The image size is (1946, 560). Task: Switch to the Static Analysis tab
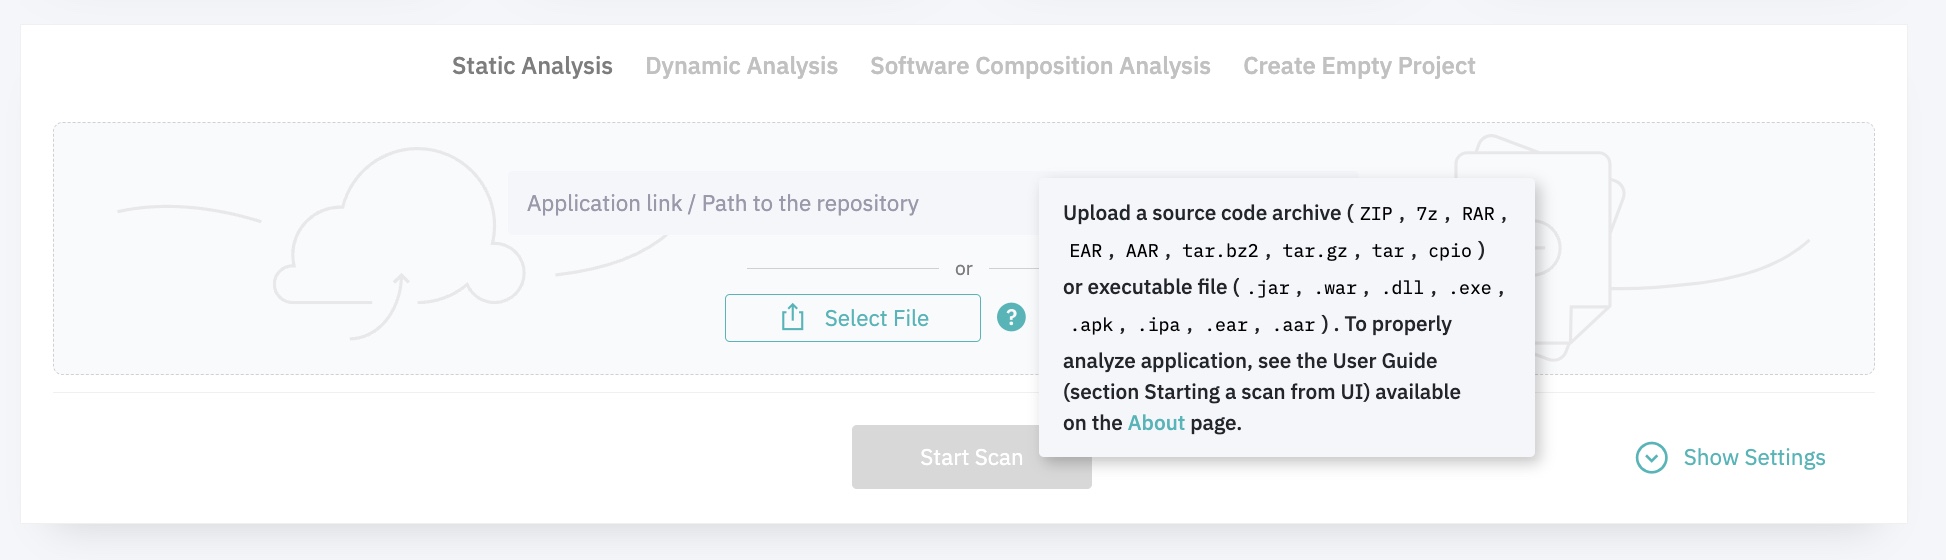(532, 66)
